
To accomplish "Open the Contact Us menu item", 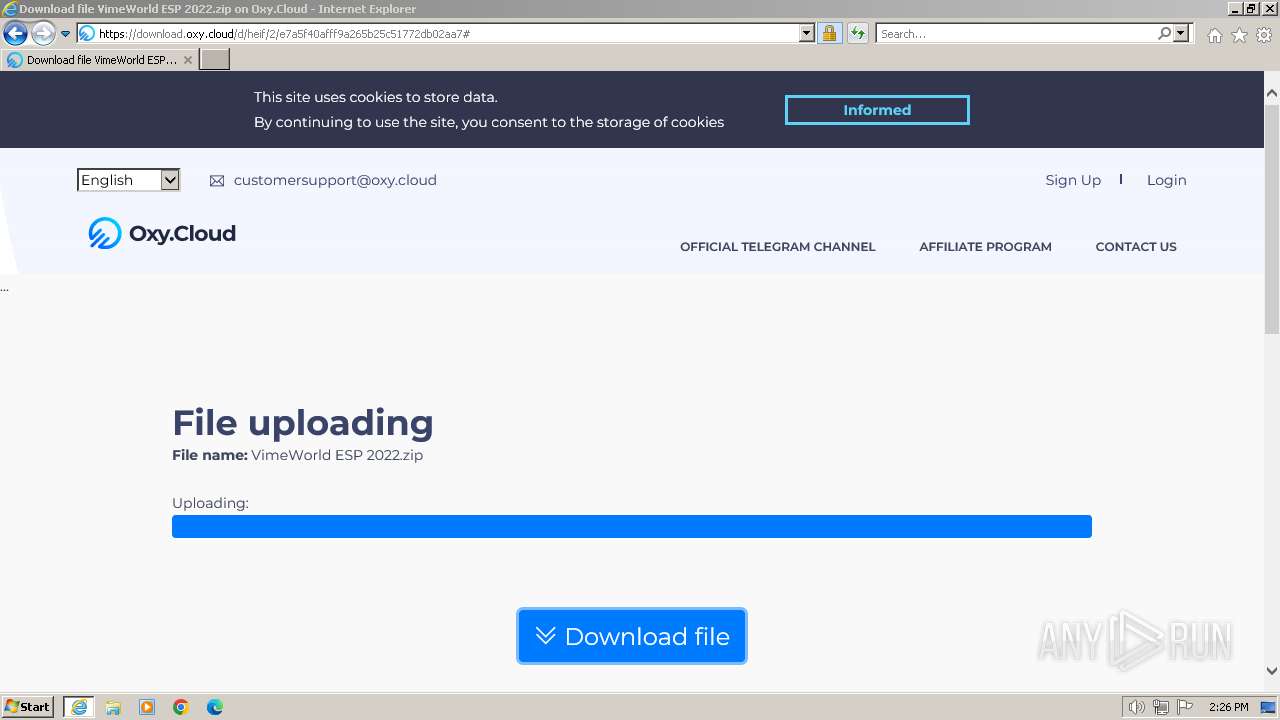I will 1136,247.
